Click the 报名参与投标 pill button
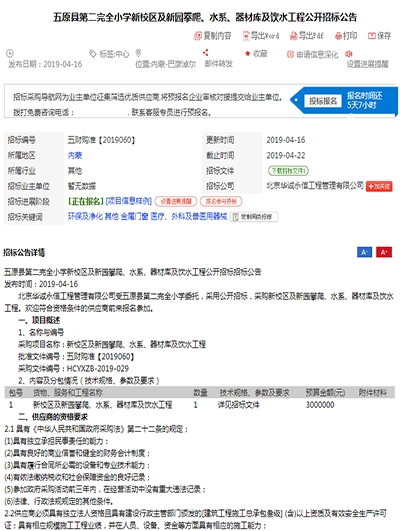The width and height of the screenshot is (400, 531). (x=221, y=201)
